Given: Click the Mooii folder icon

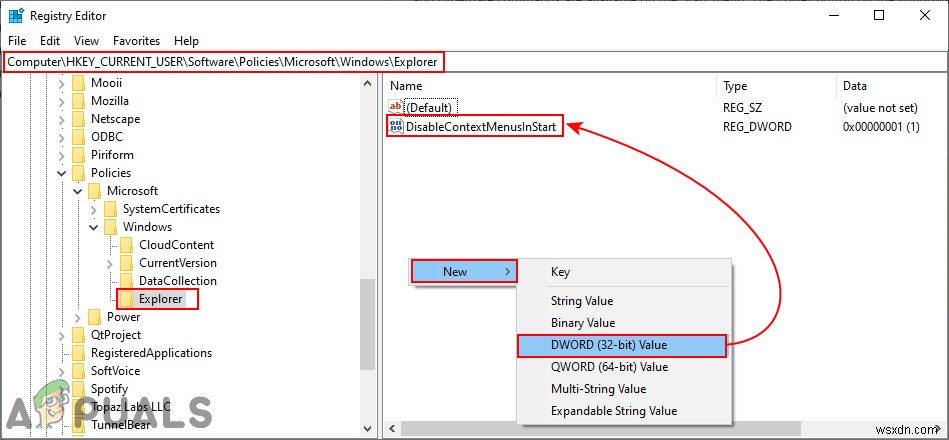Looking at the screenshot, I should click(78, 83).
